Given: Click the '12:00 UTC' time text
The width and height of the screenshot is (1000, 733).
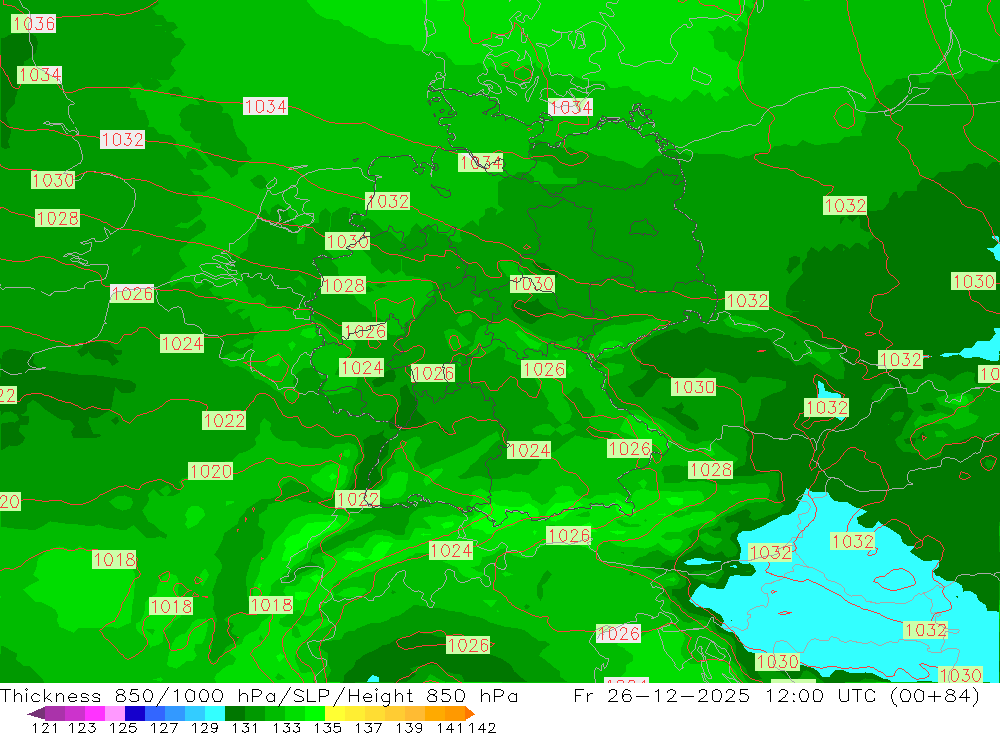Looking at the screenshot, I should [x=819, y=695].
